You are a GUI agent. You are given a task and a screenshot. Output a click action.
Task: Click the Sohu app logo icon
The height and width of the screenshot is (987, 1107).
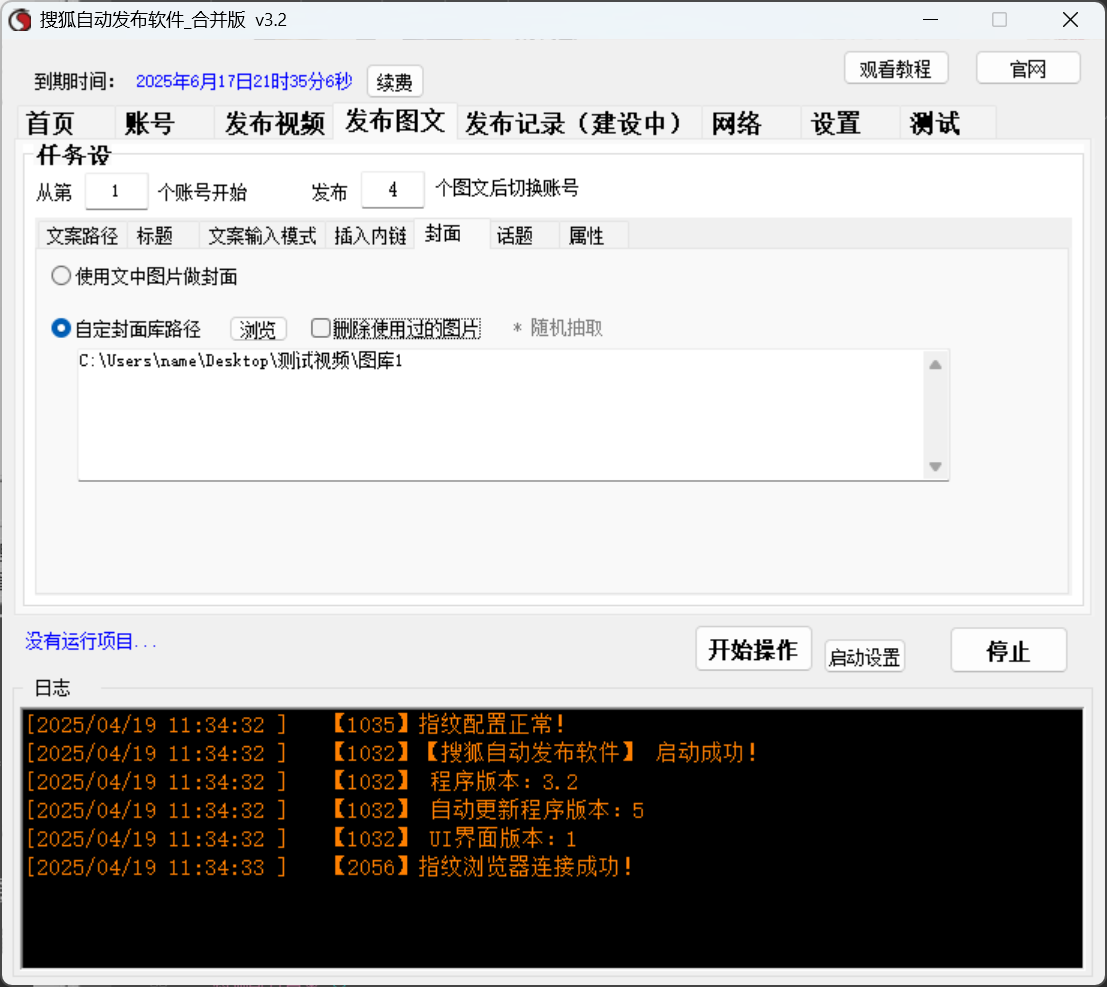pos(20,20)
